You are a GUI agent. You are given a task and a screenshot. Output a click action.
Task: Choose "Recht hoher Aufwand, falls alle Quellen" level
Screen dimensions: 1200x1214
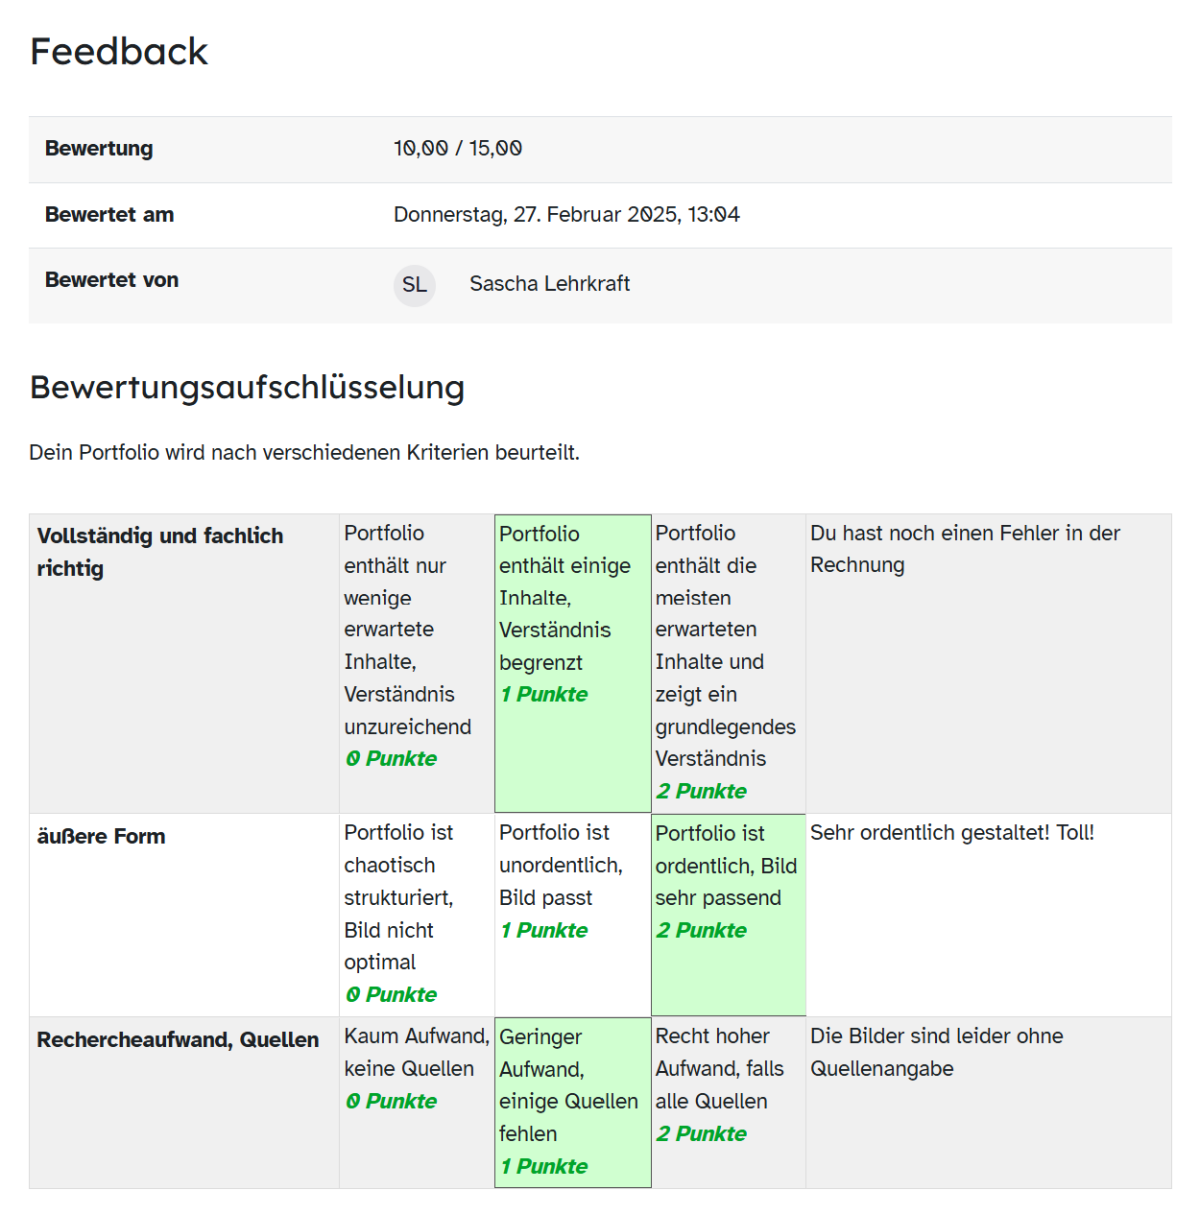click(x=727, y=1084)
